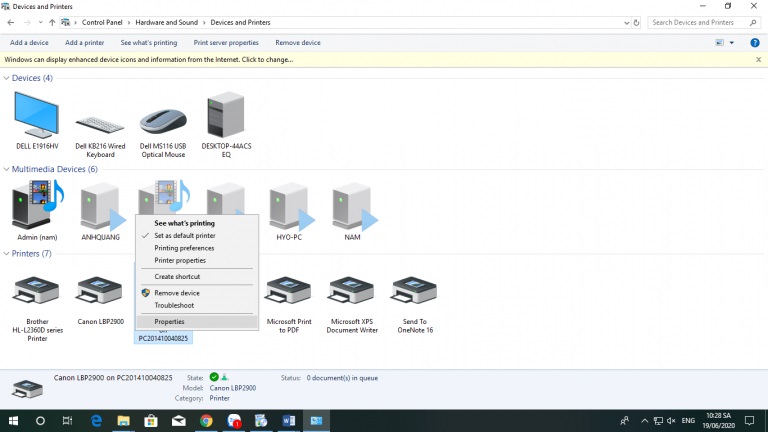Open the help question mark icon
Viewport: 768px width, 432px height.
755,43
